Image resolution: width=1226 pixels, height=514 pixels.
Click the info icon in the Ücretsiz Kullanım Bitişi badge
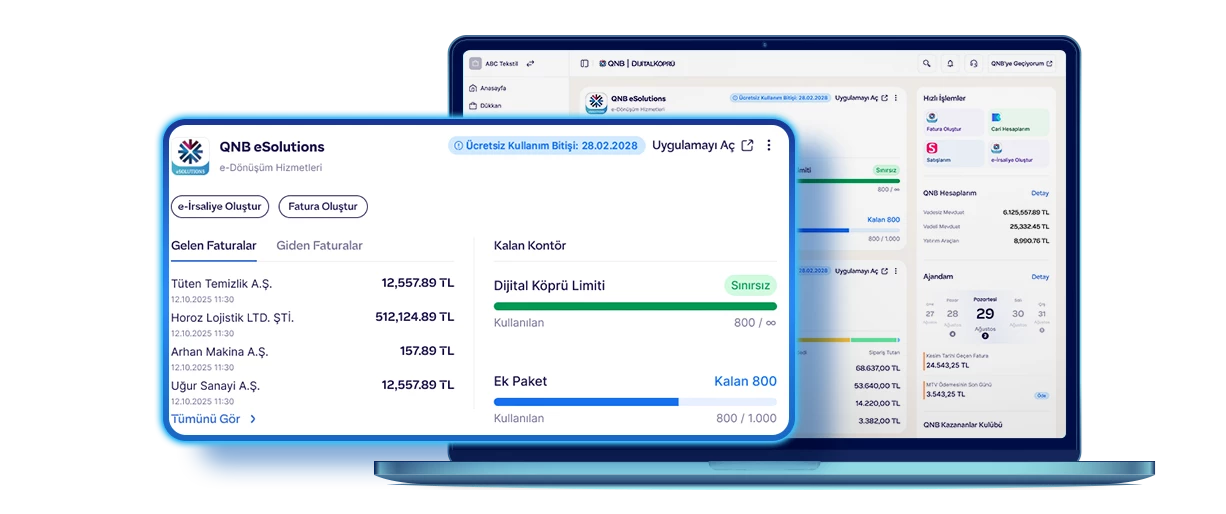pyautogui.click(x=459, y=146)
